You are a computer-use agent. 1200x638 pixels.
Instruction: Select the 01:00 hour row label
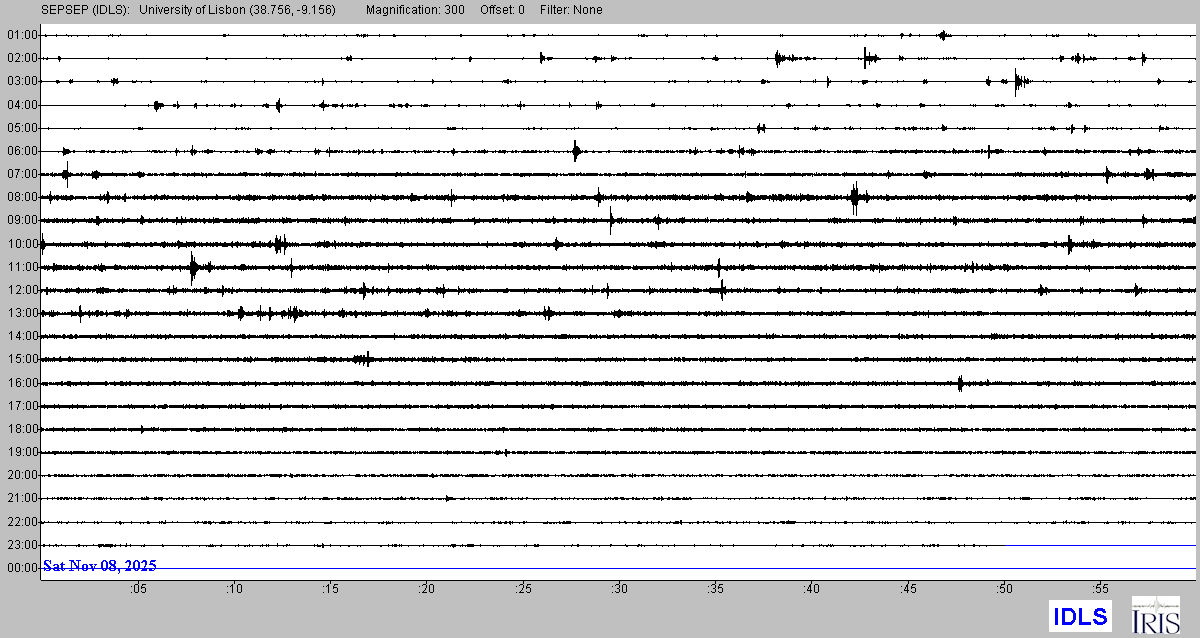click(22, 35)
